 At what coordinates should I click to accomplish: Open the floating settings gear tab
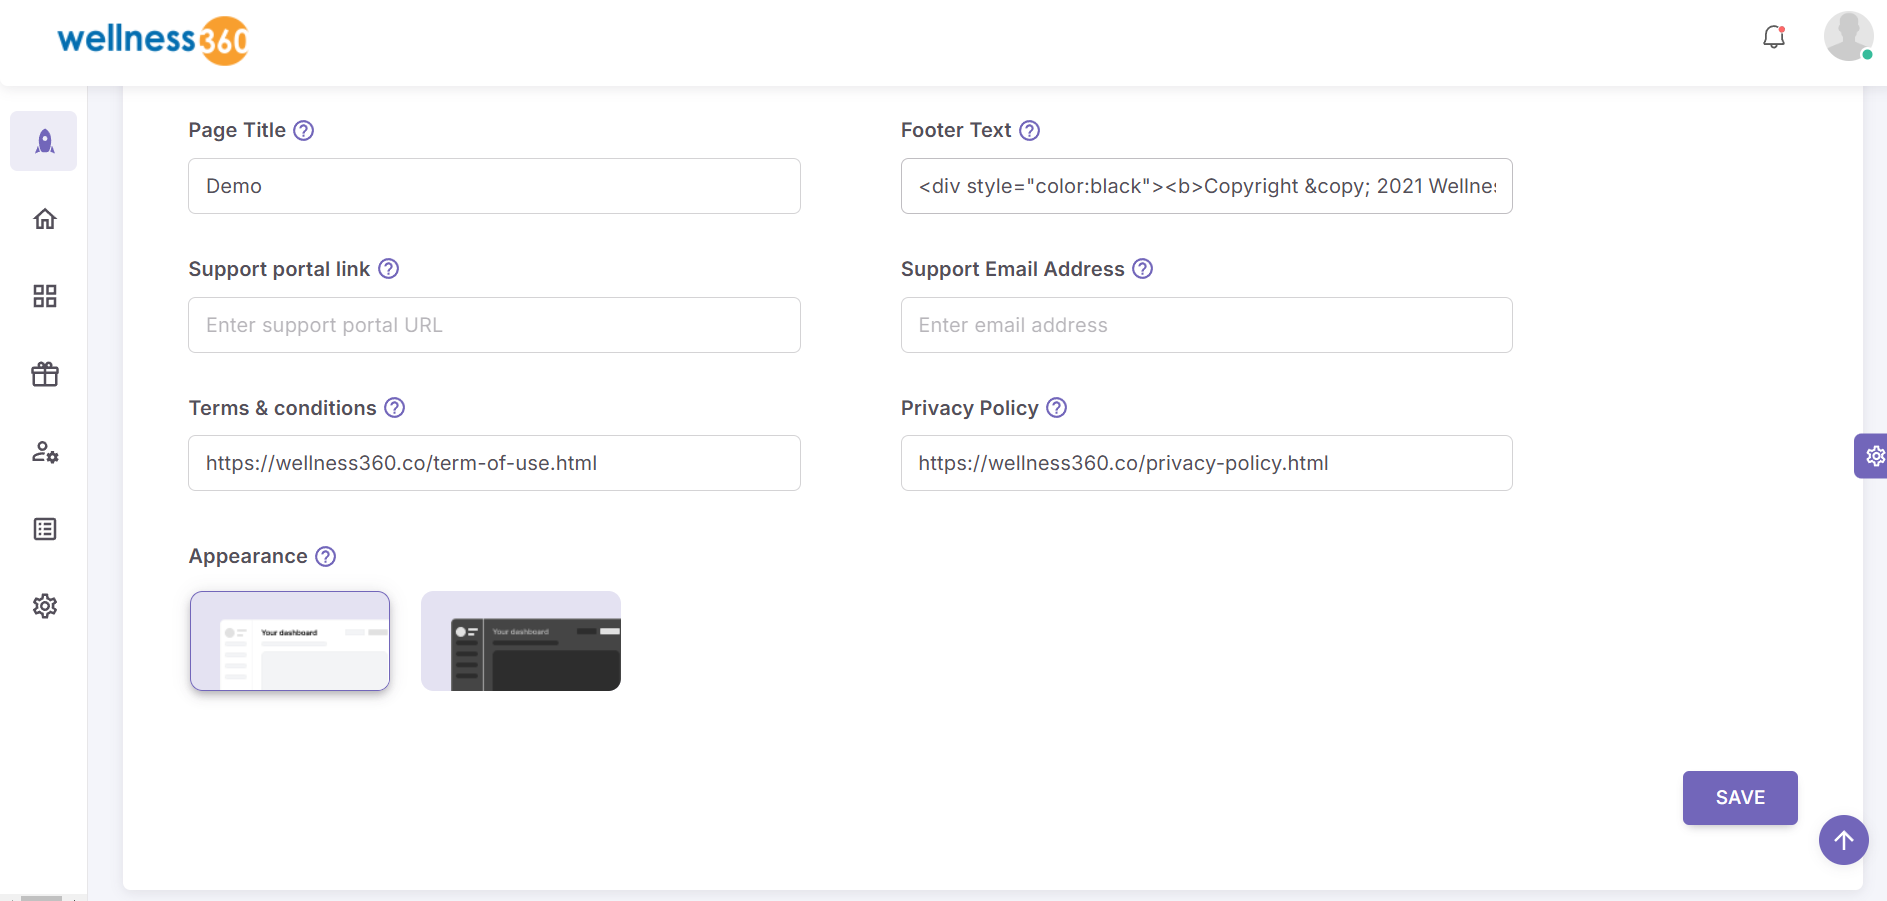point(1871,456)
